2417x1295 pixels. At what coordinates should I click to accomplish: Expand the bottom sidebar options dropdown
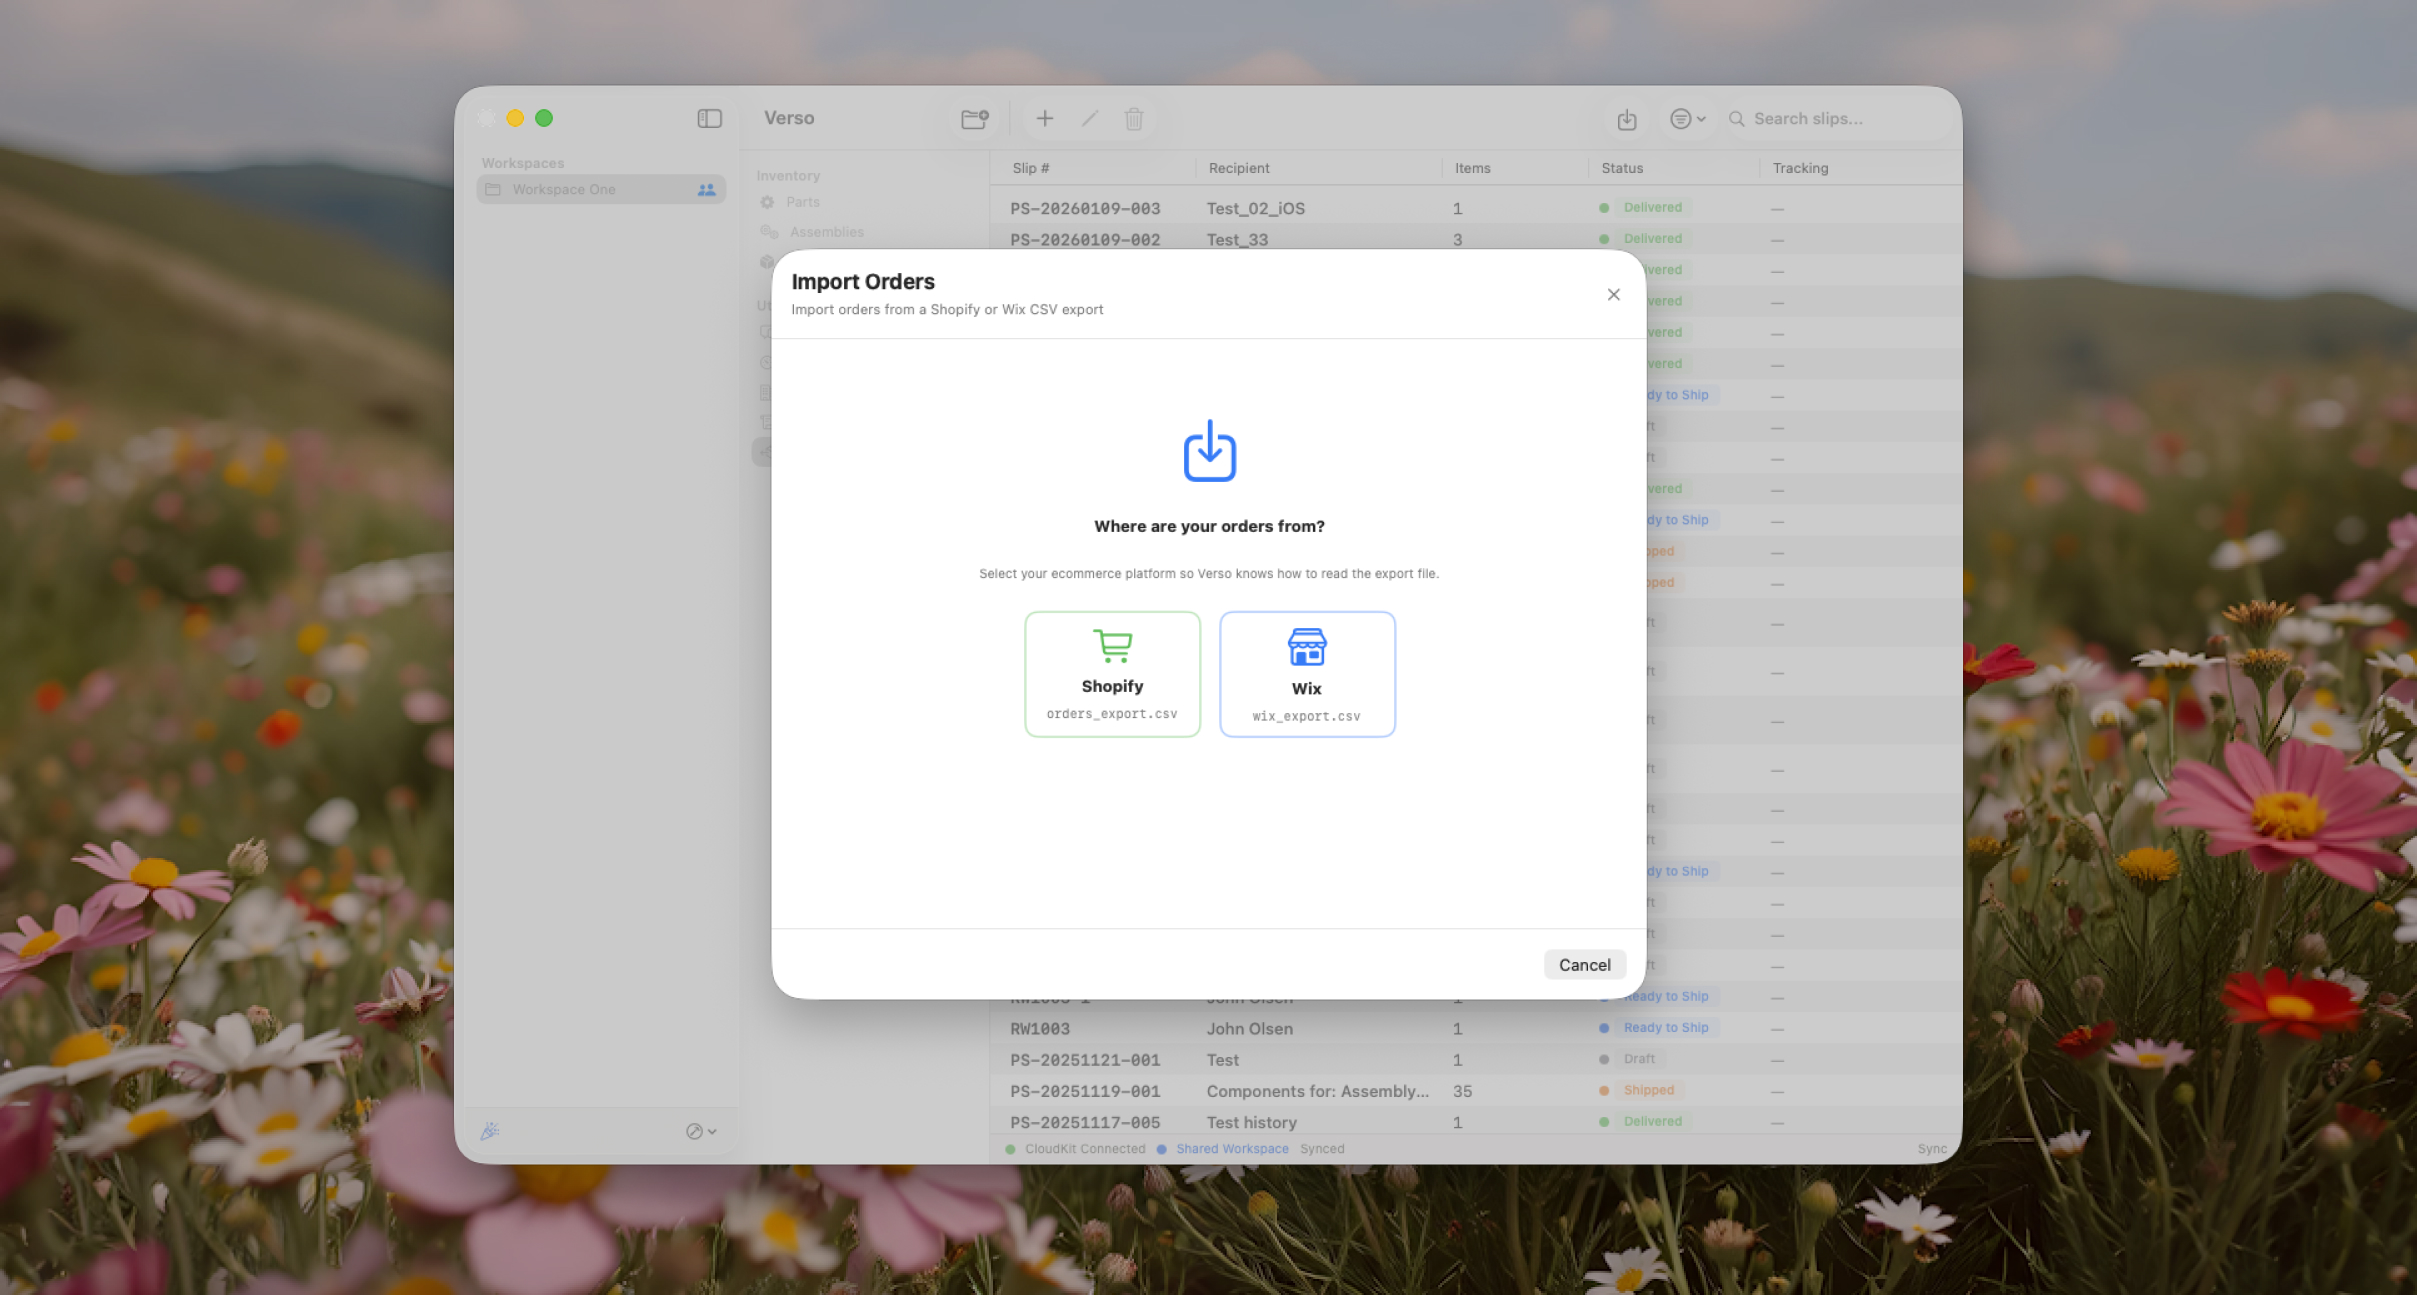tap(700, 1131)
